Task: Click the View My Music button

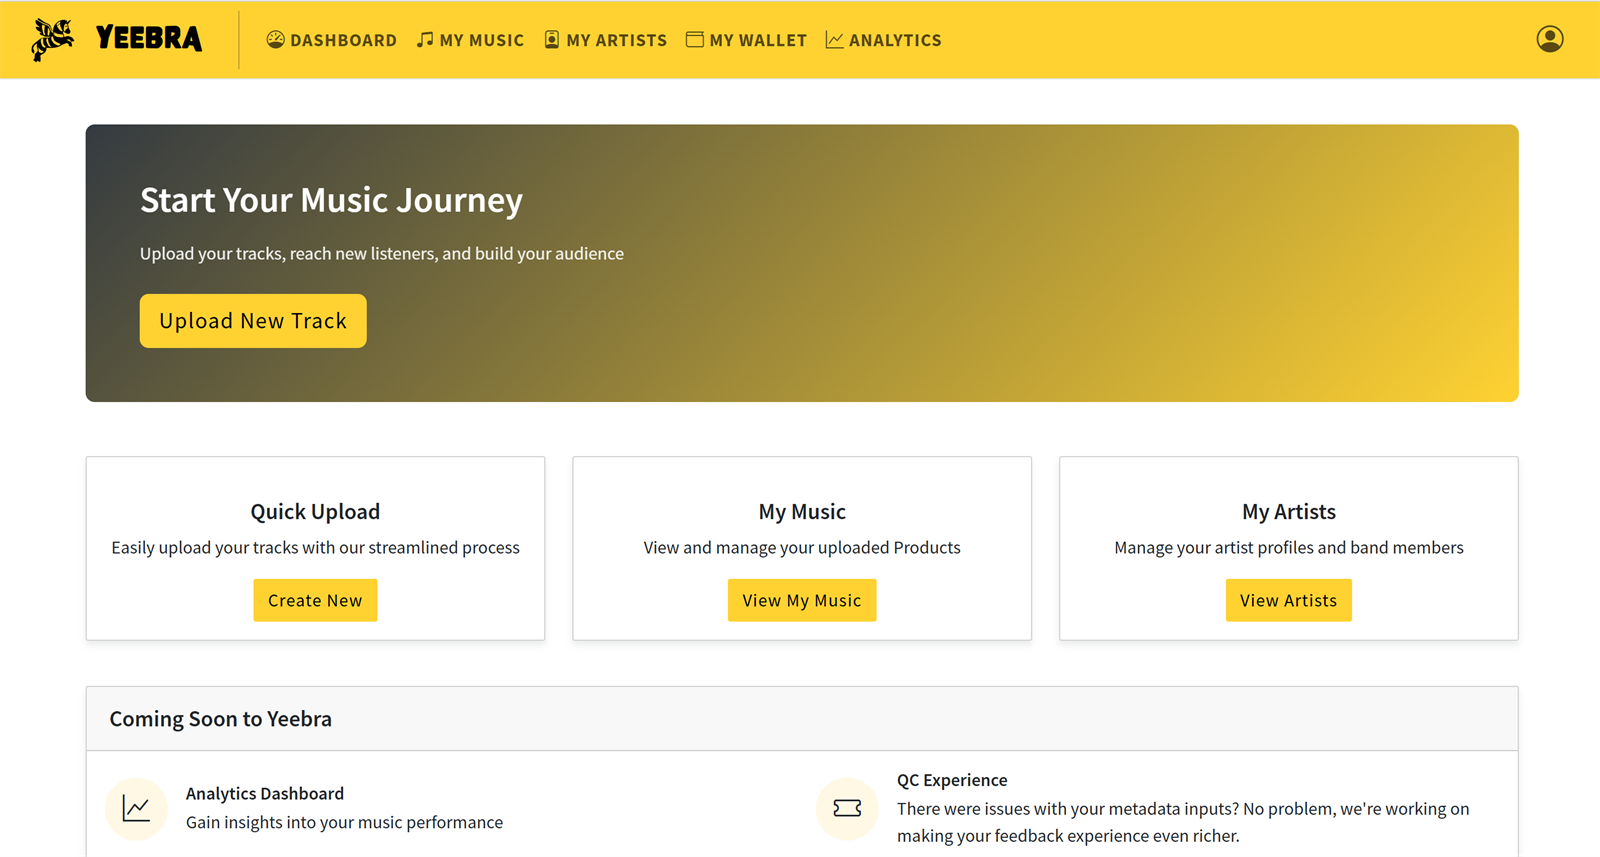Action: click(x=802, y=600)
